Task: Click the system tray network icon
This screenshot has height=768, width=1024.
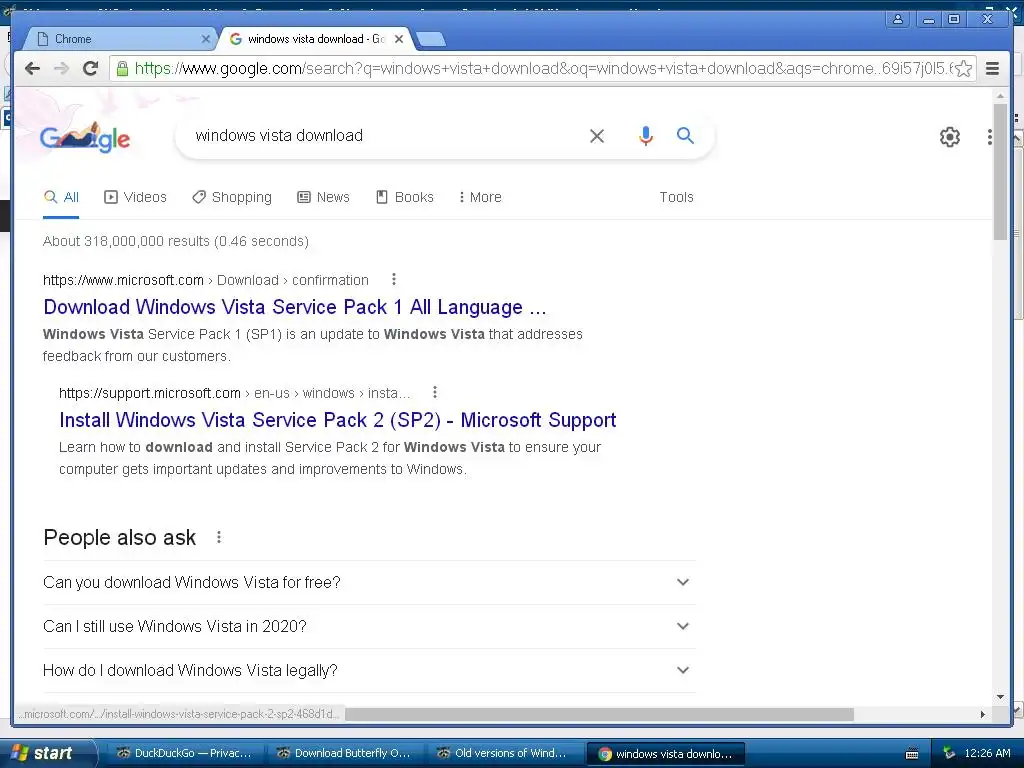Action: (x=949, y=753)
